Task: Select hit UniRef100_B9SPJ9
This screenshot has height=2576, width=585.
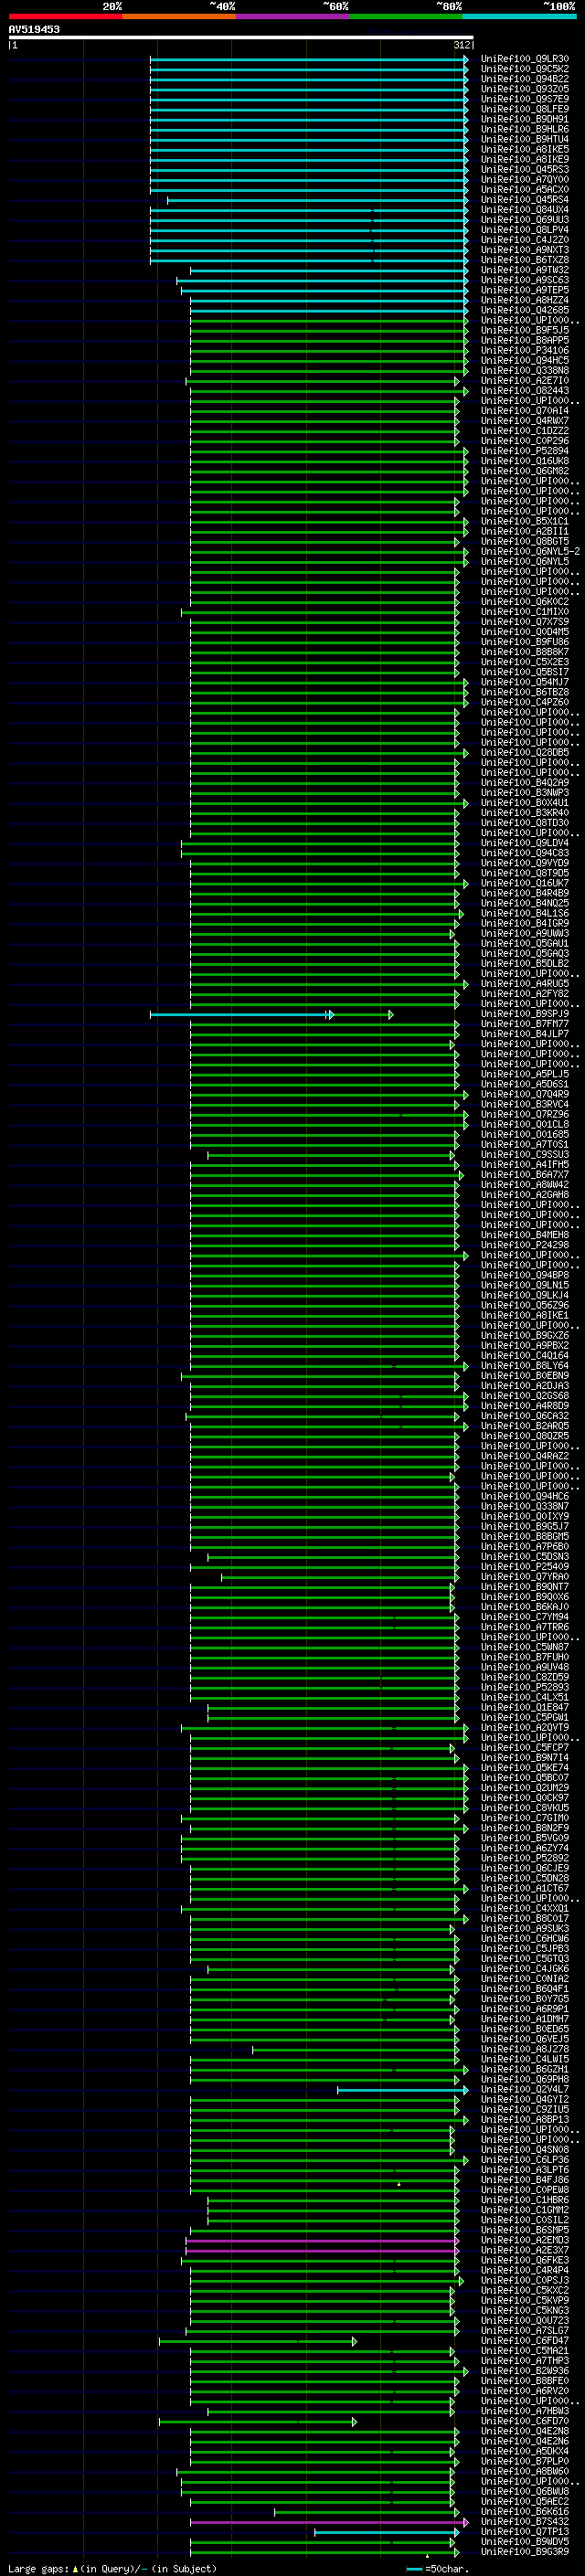Action: click(525, 1014)
